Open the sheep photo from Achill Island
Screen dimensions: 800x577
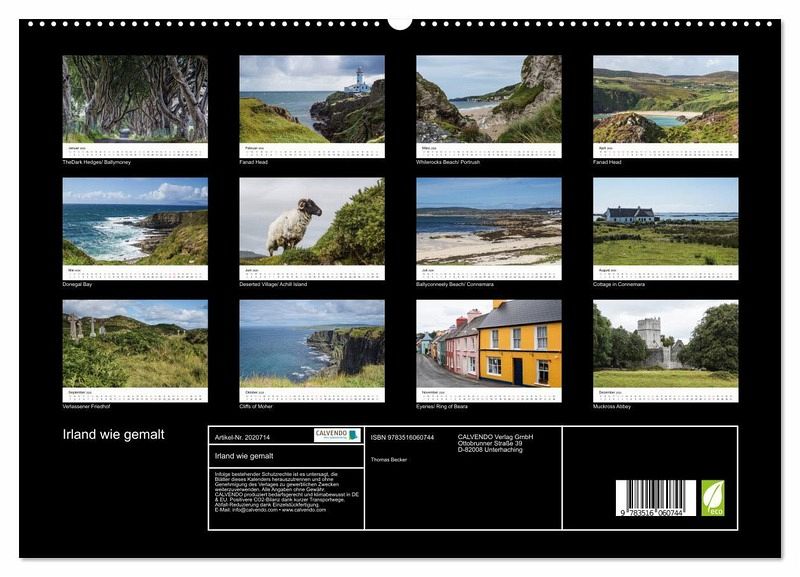[x=312, y=221]
